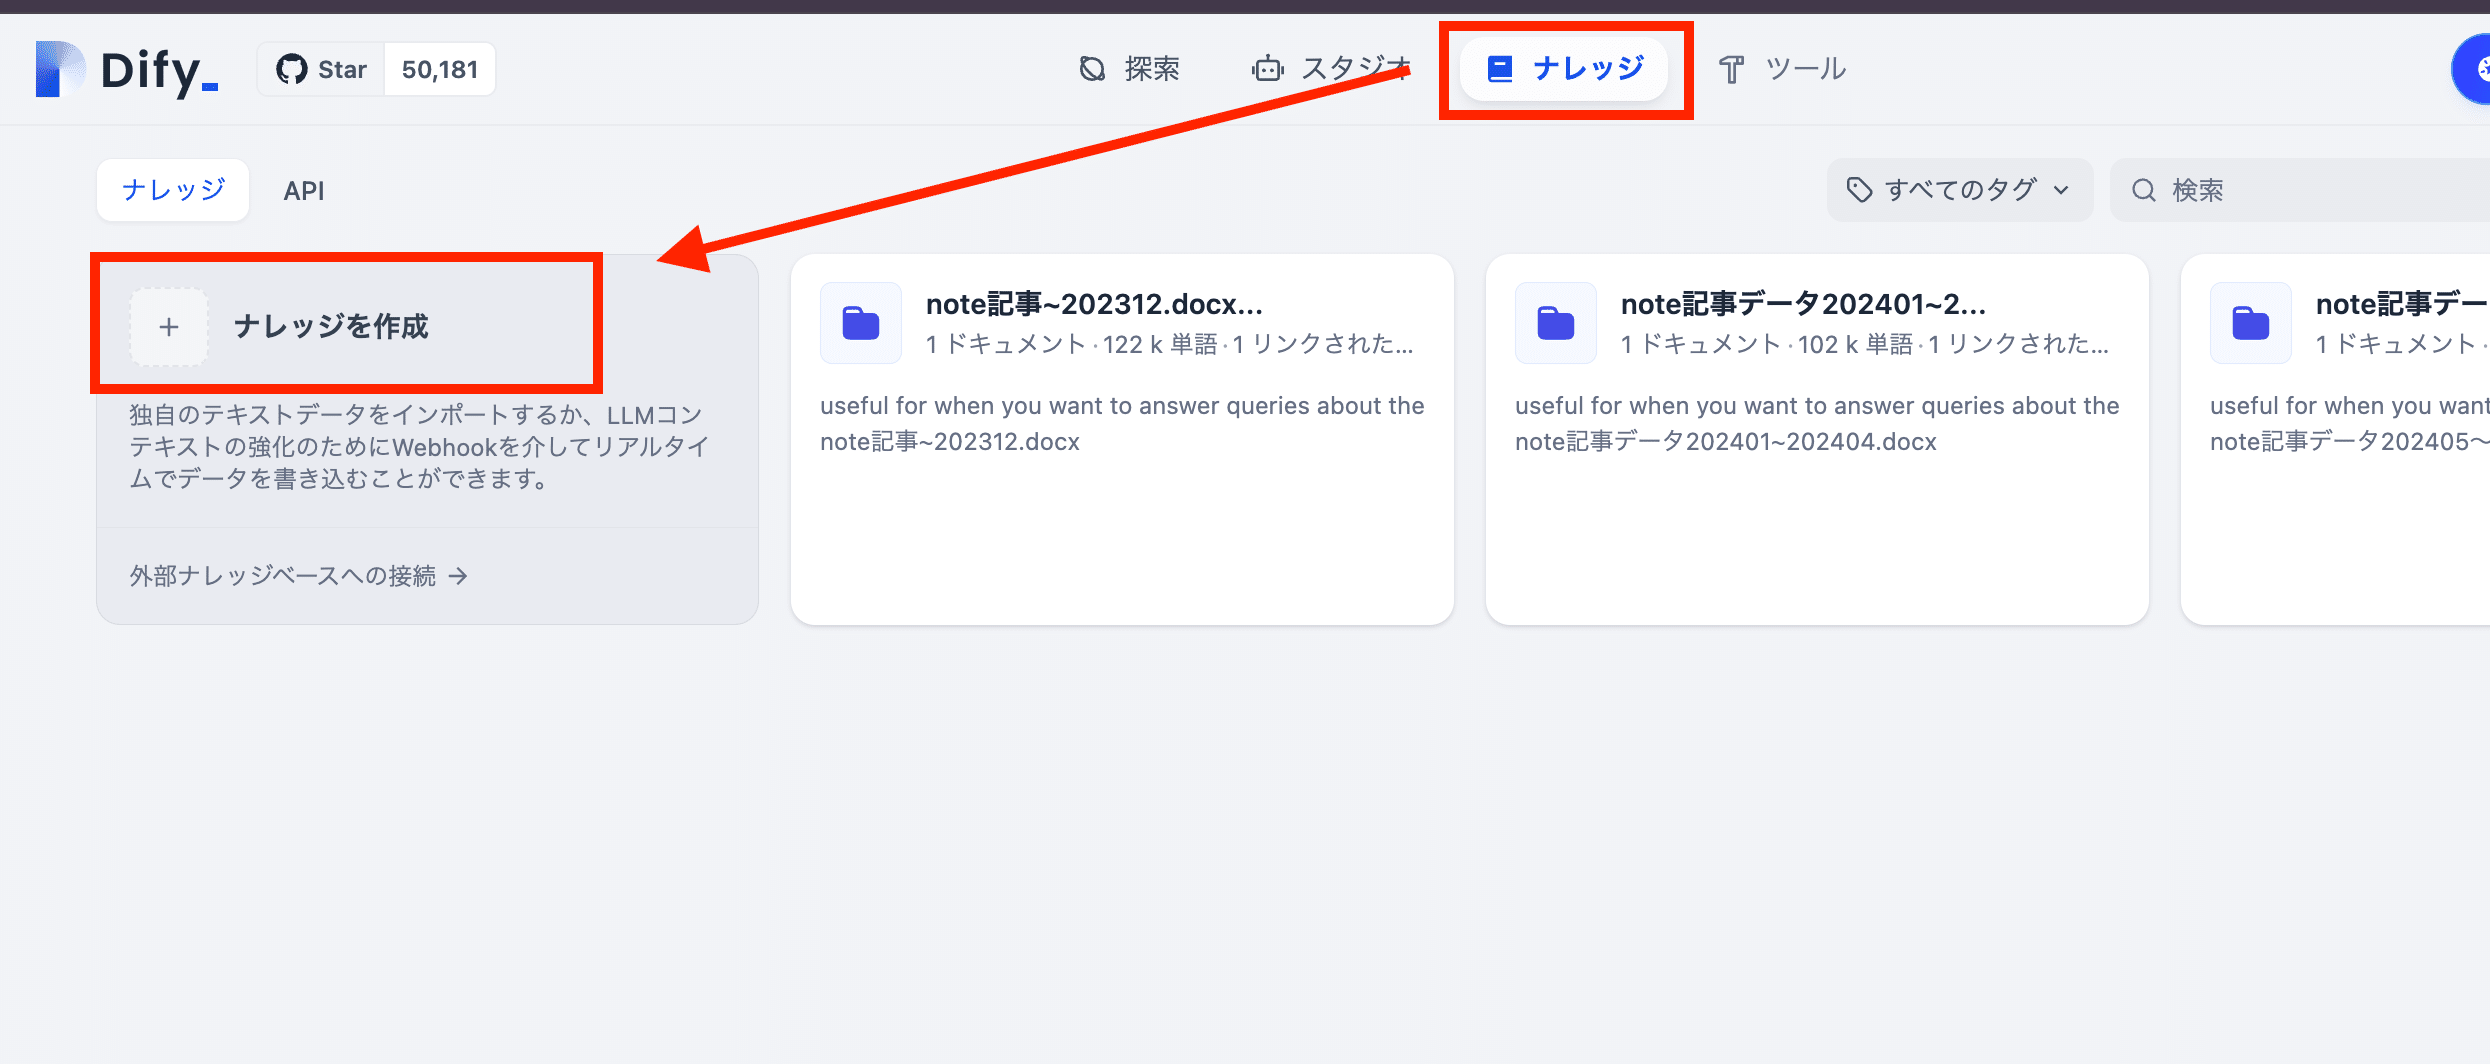Open 外部ナレッジベースへの接続 link
The image size is (2490, 1064).
click(x=298, y=576)
